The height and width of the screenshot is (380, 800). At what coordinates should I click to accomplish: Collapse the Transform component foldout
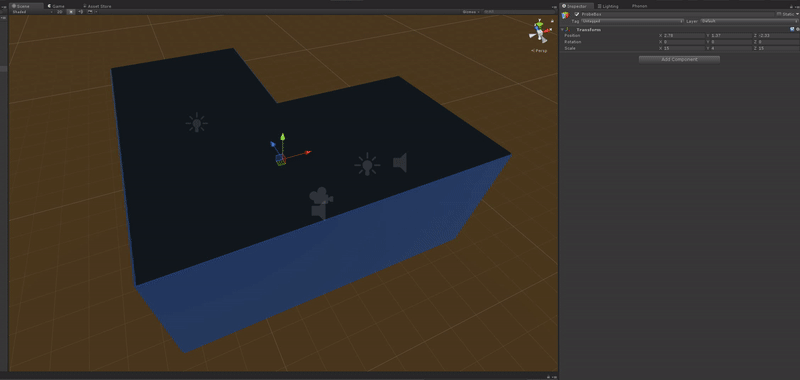point(562,30)
